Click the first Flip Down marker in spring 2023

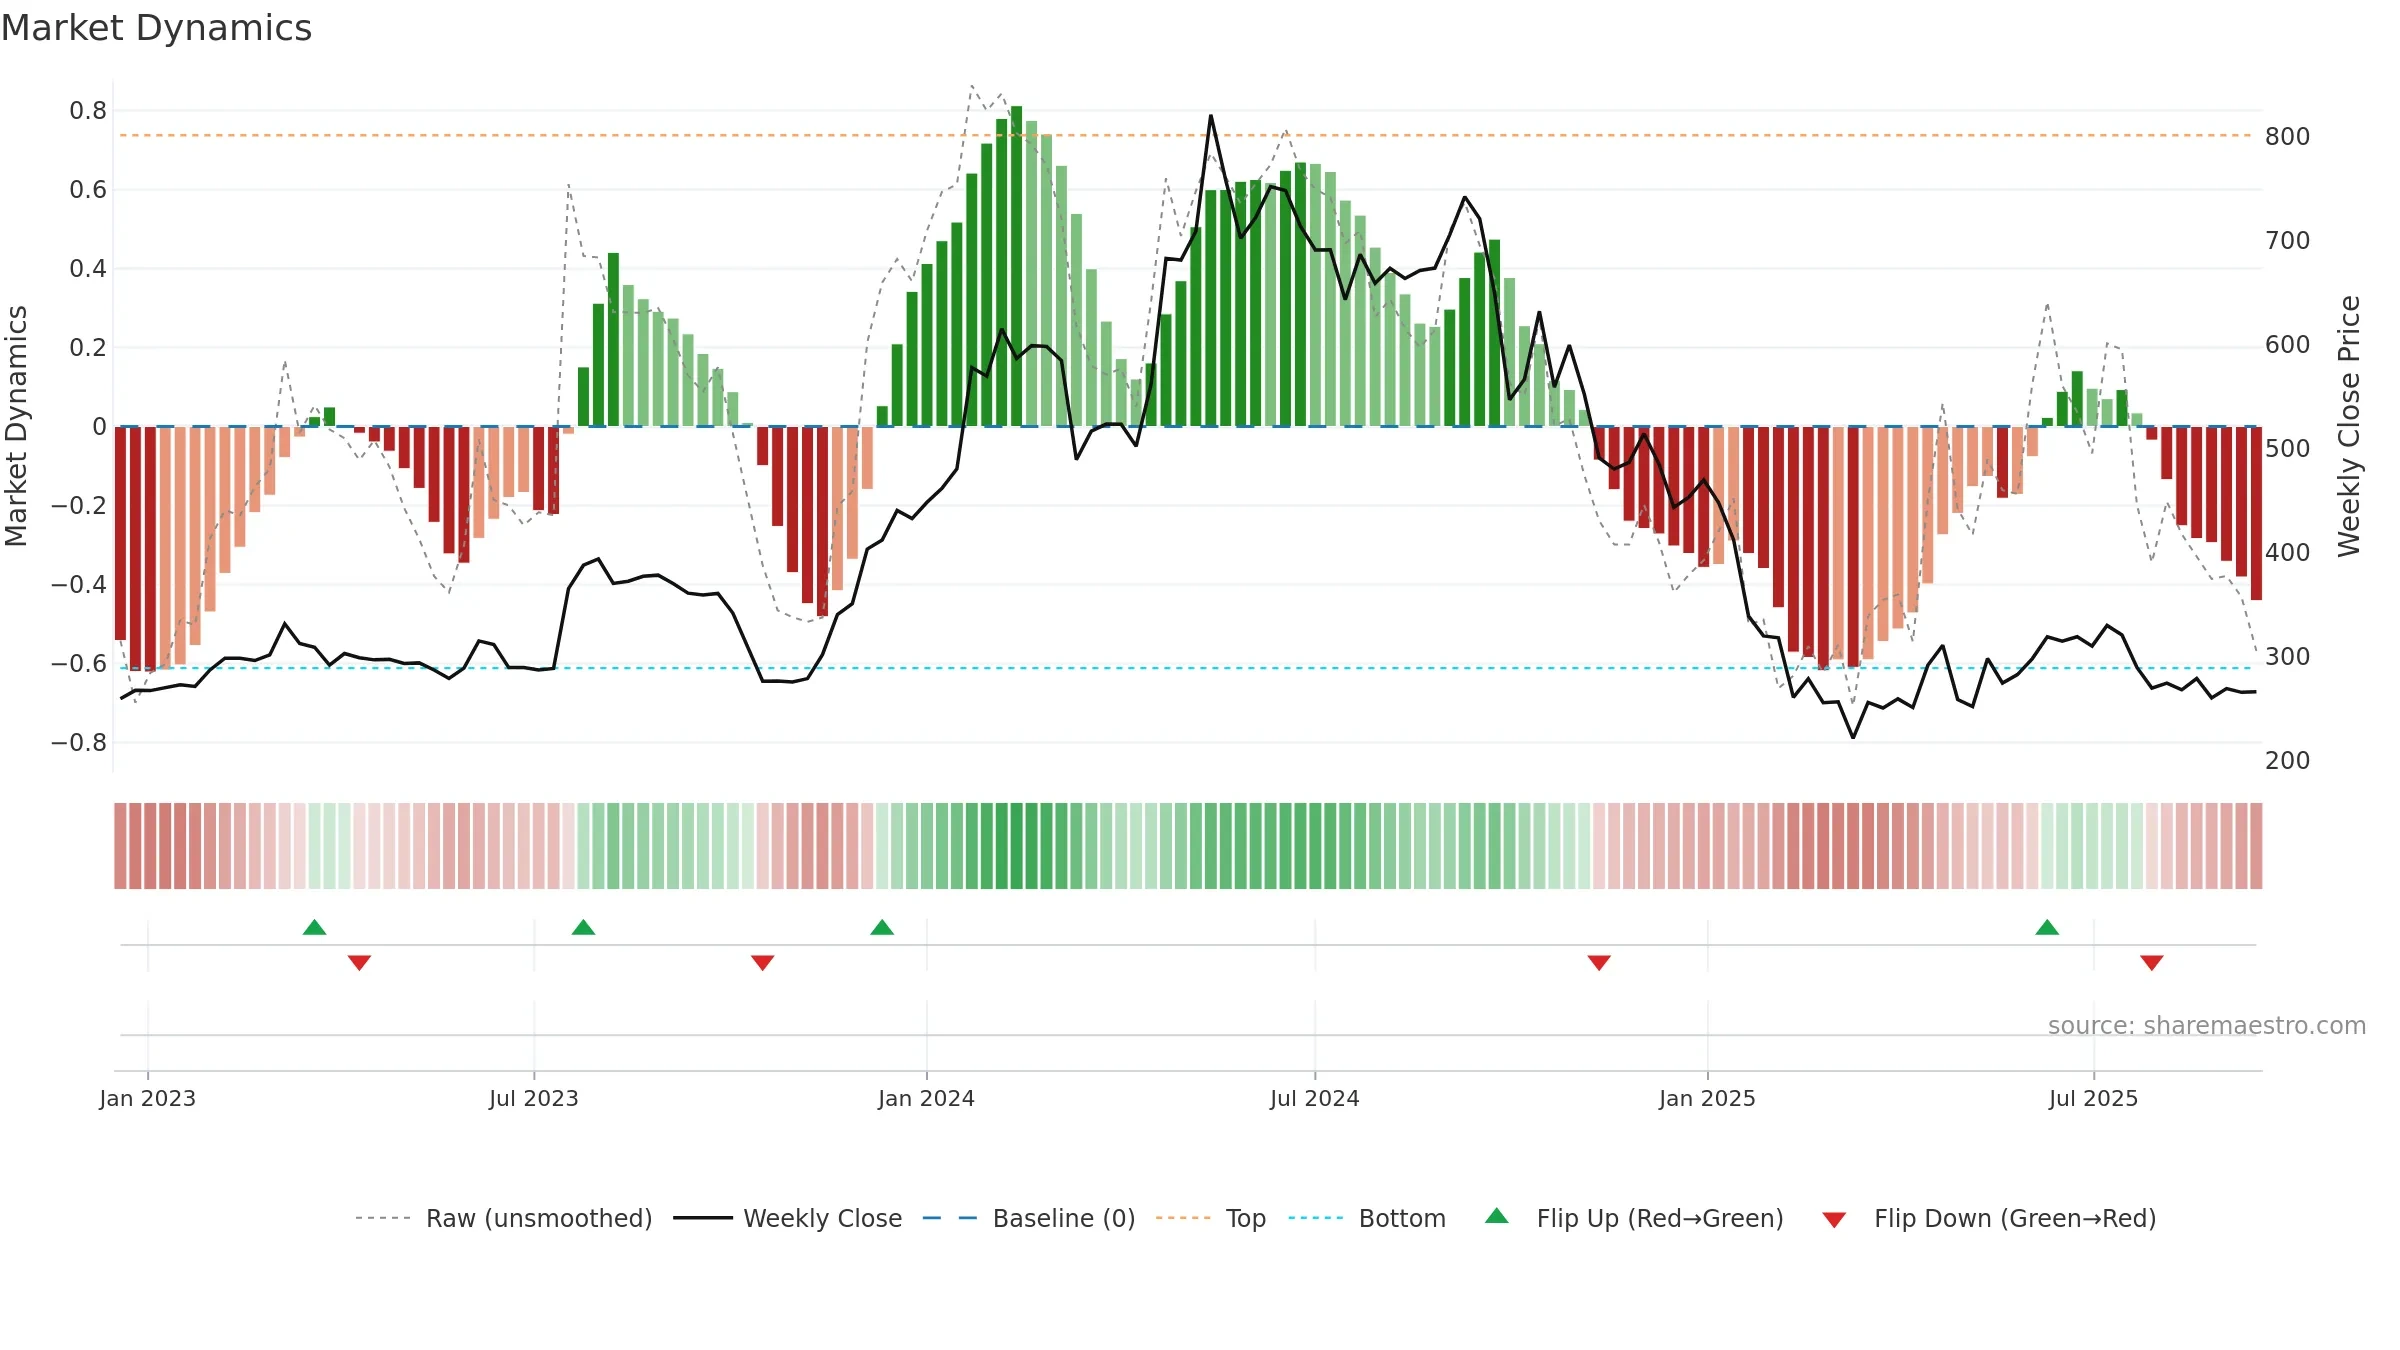click(x=359, y=963)
